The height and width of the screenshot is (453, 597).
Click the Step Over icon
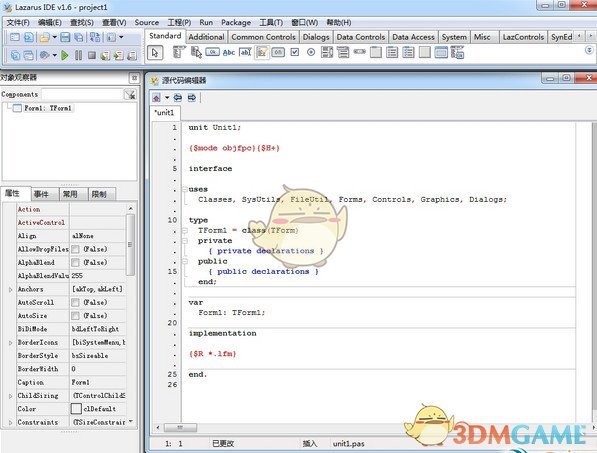click(118, 56)
